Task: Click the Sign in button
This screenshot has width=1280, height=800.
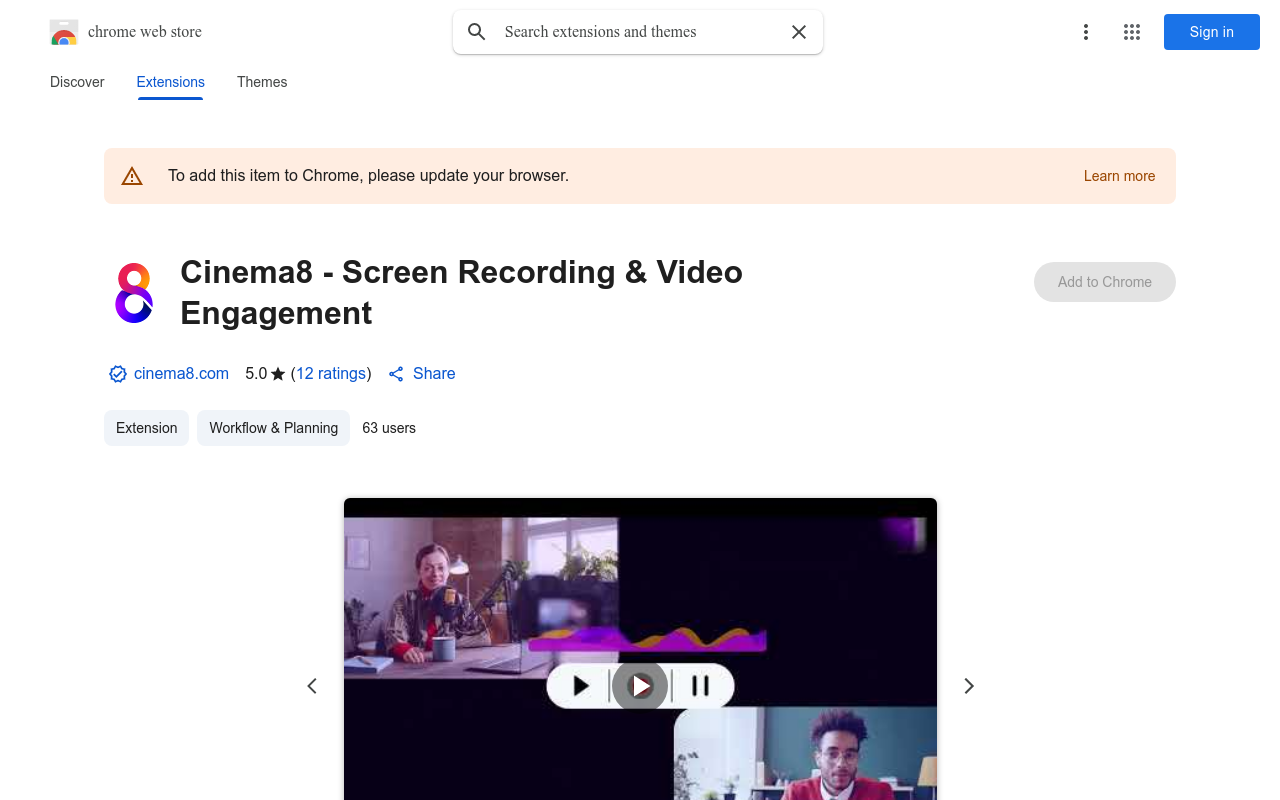Action: (x=1212, y=32)
